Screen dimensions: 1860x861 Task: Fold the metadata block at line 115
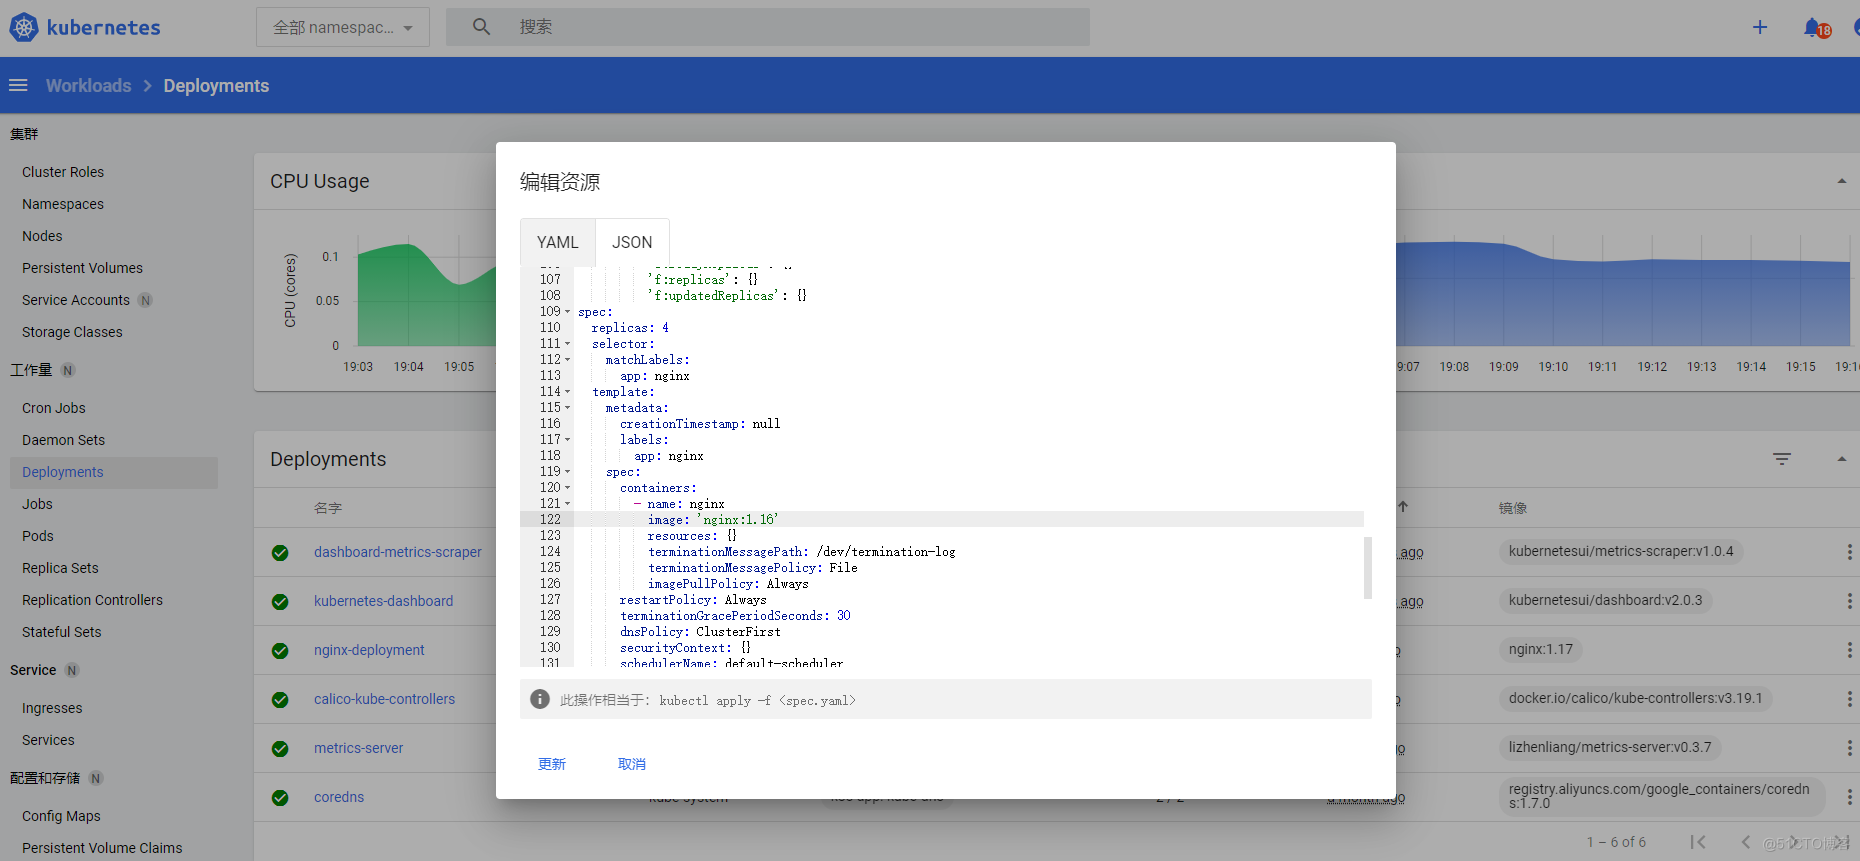point(568,408)
